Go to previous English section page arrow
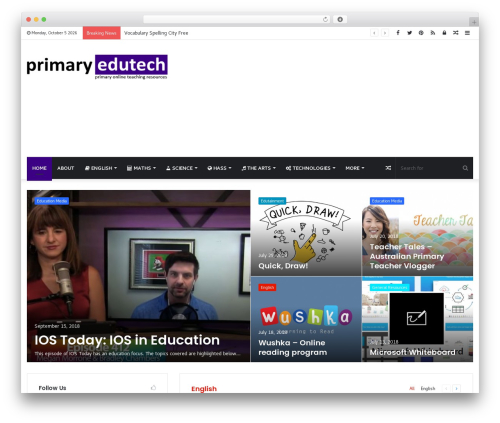The height and width of the screenshot is (423, 500). point(446,388)
